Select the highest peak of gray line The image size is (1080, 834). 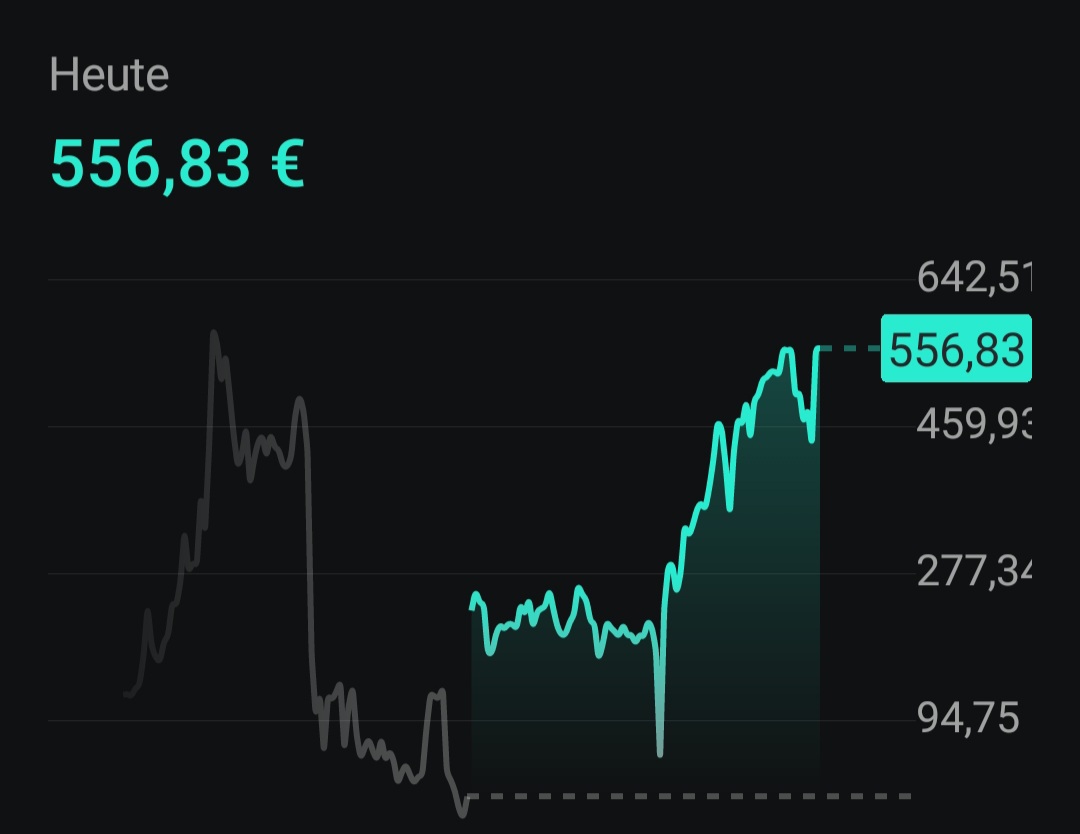[214, 334]
